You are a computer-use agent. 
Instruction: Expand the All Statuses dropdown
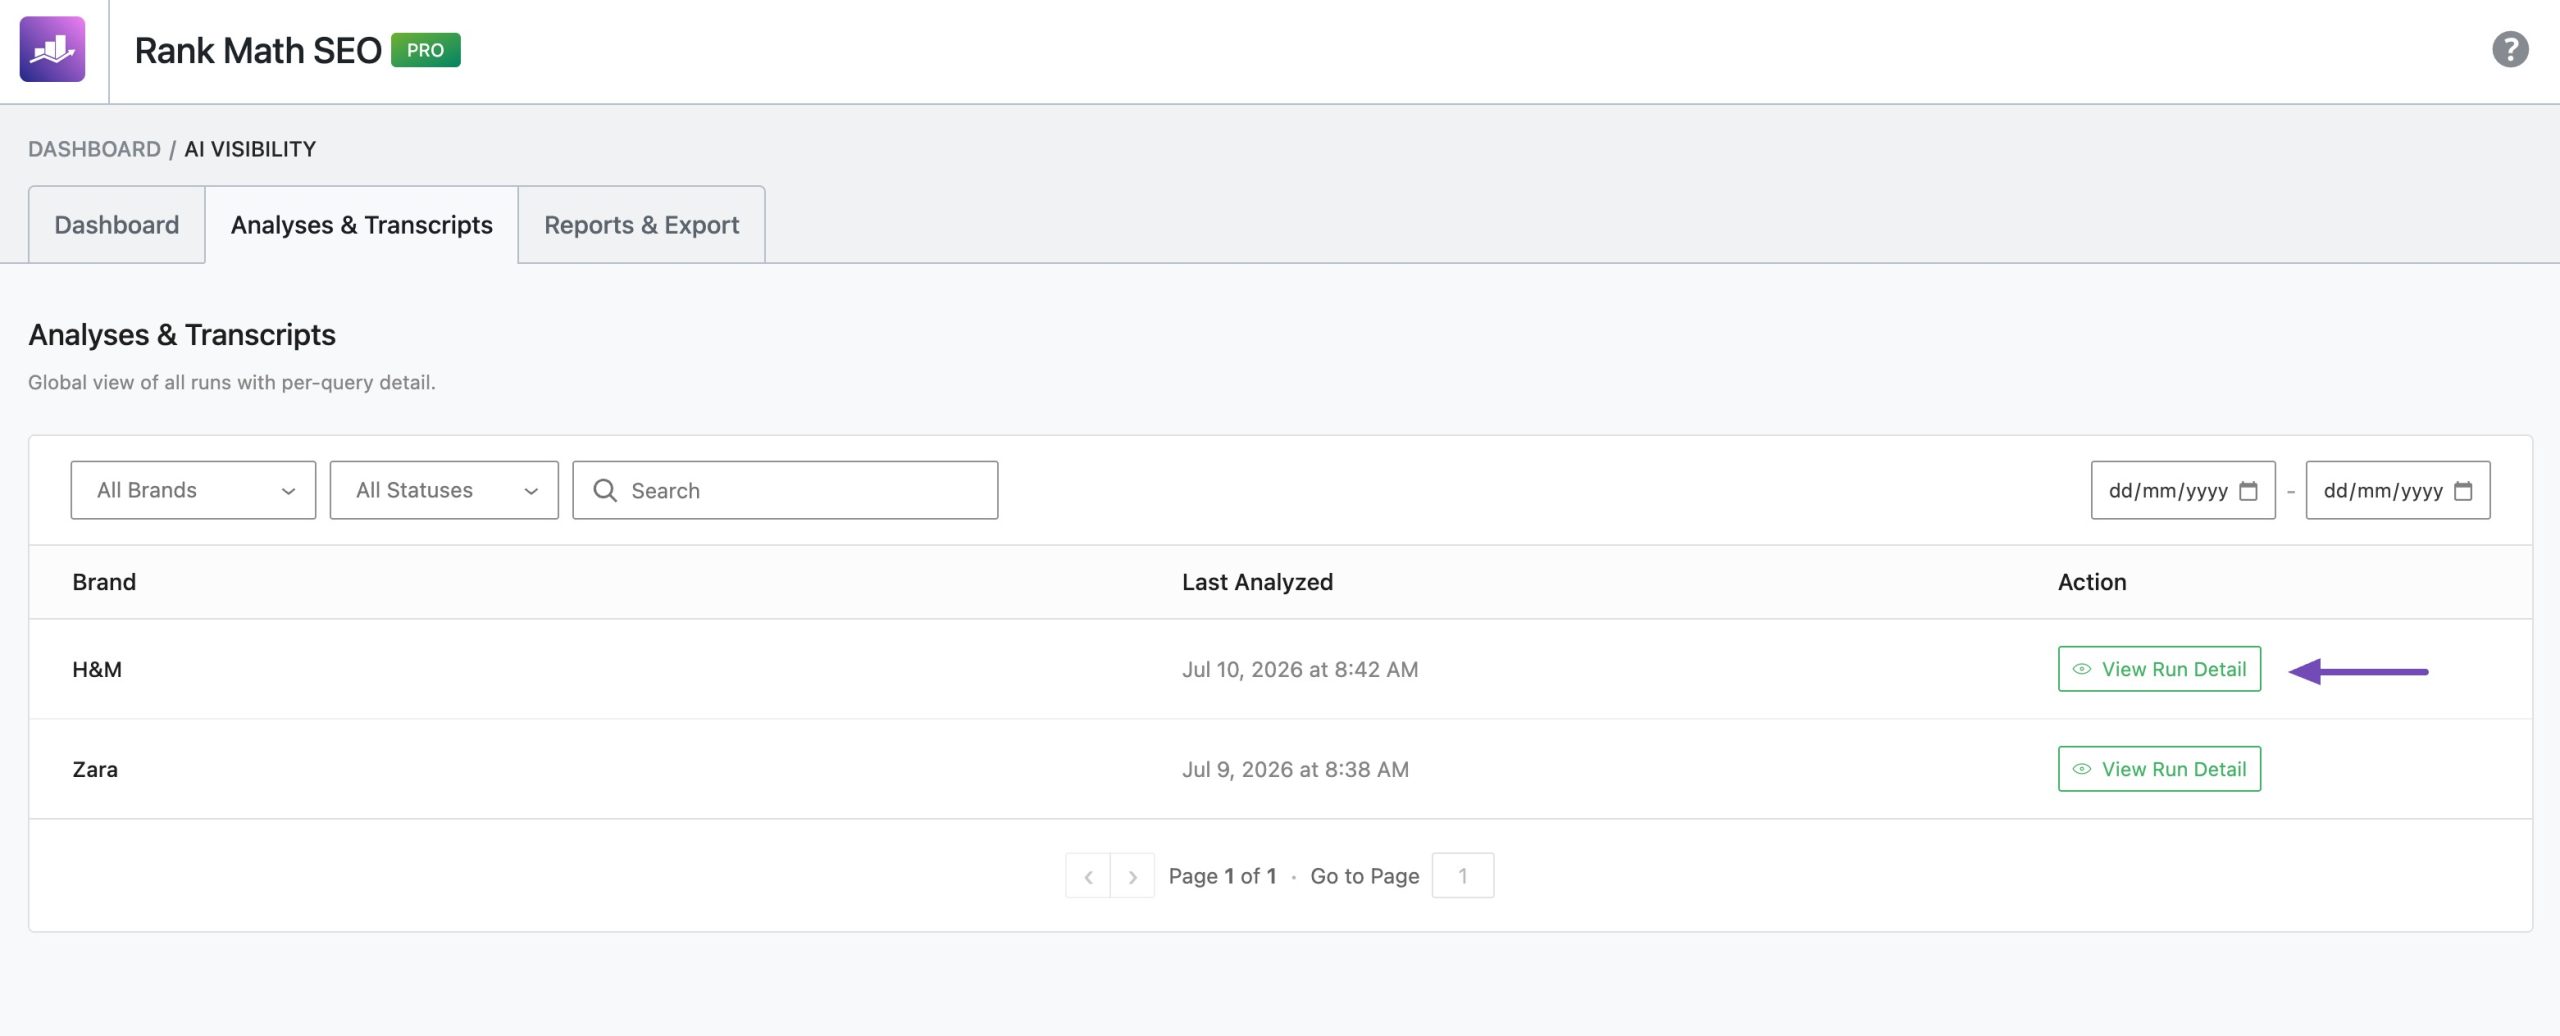tap(444, 490)
